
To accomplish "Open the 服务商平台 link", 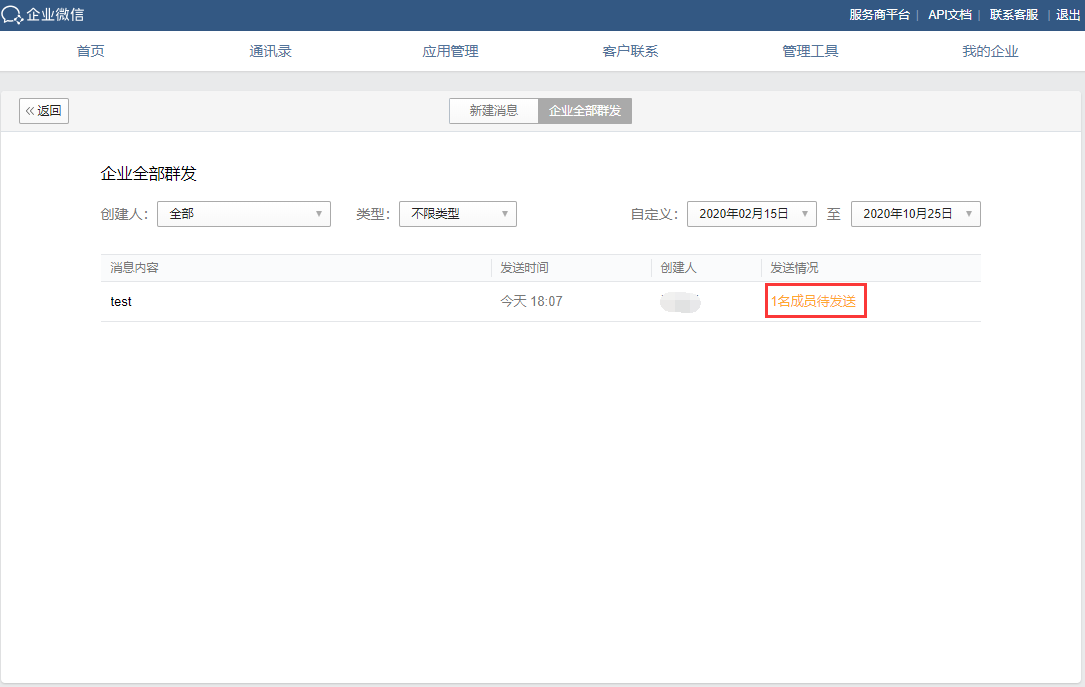I will pos(879,15).
